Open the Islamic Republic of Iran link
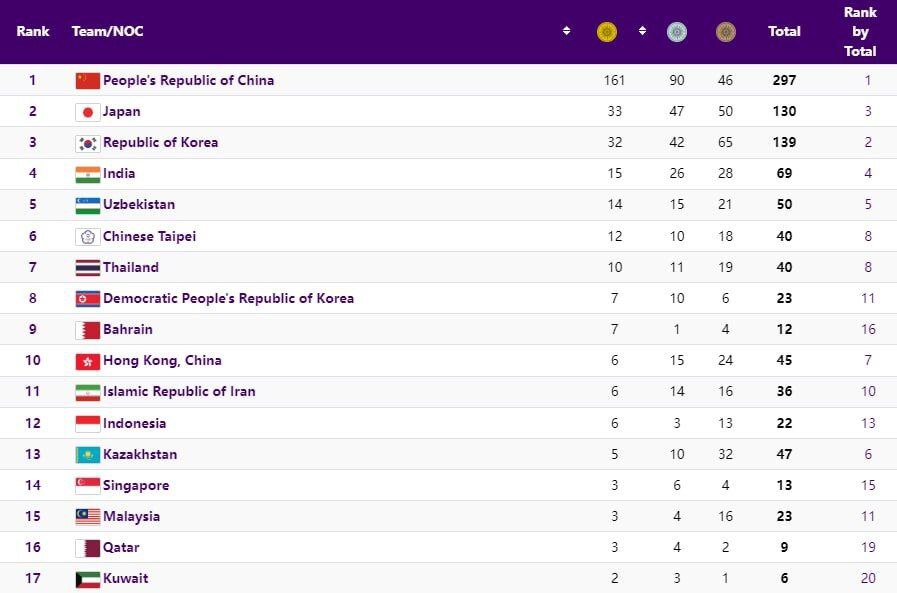897x593 pixels. 179,392
